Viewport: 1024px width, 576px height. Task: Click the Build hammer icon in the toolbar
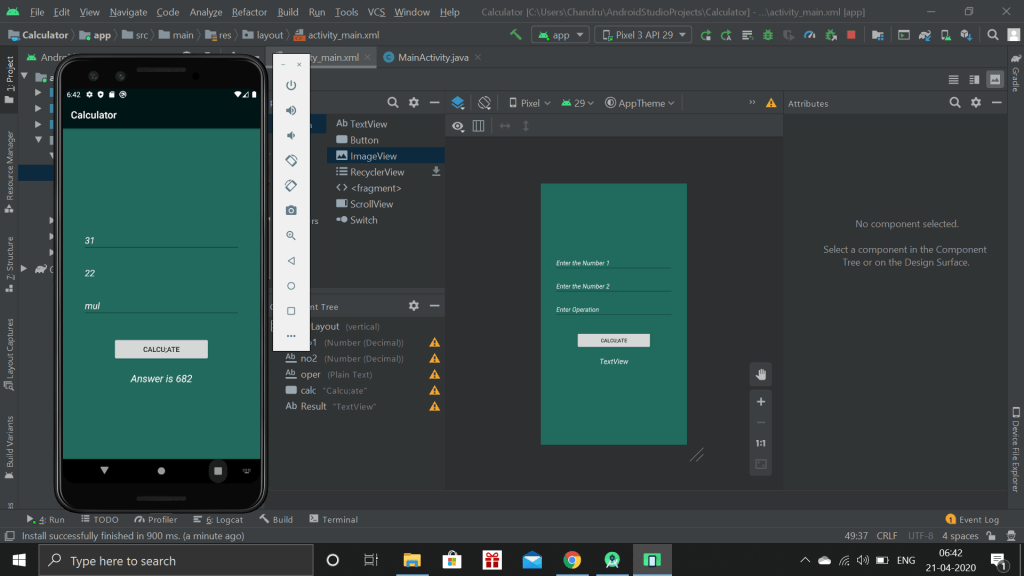point(516,35)
